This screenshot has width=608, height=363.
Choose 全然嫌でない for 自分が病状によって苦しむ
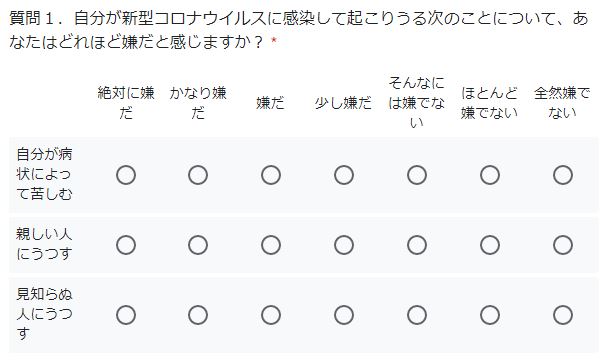coord(563,175)
